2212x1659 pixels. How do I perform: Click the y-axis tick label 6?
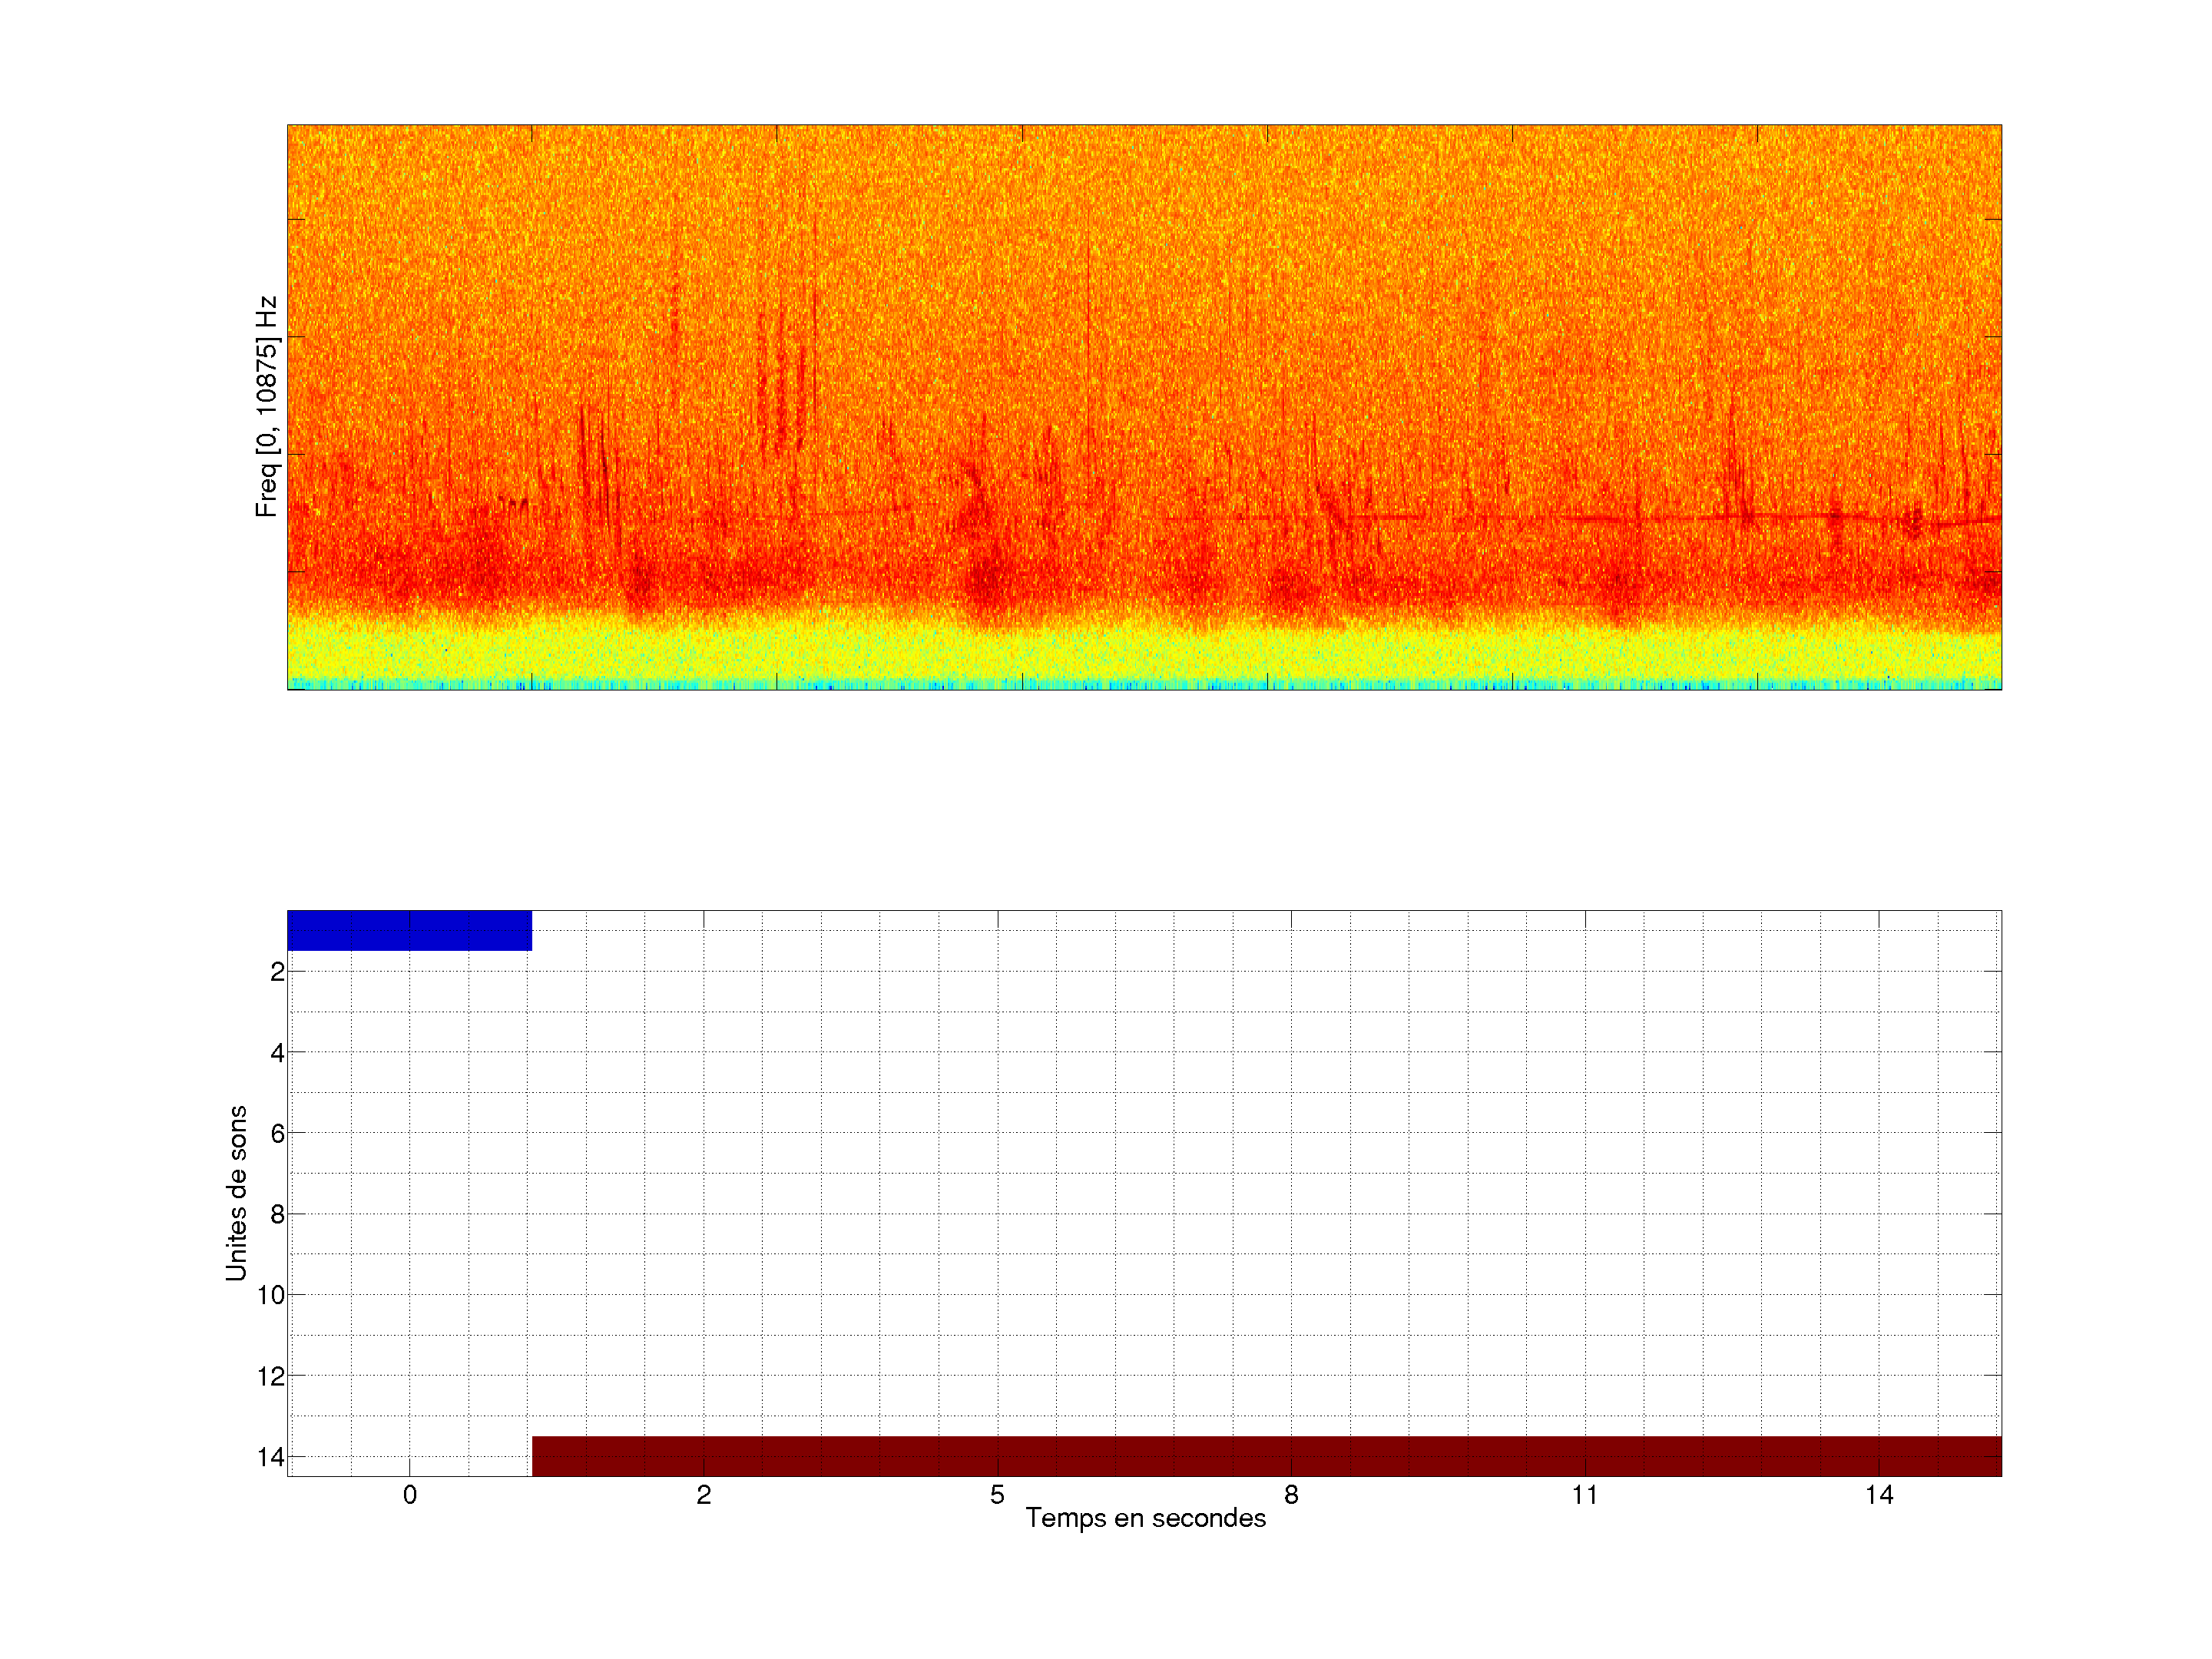[277, 1133]
